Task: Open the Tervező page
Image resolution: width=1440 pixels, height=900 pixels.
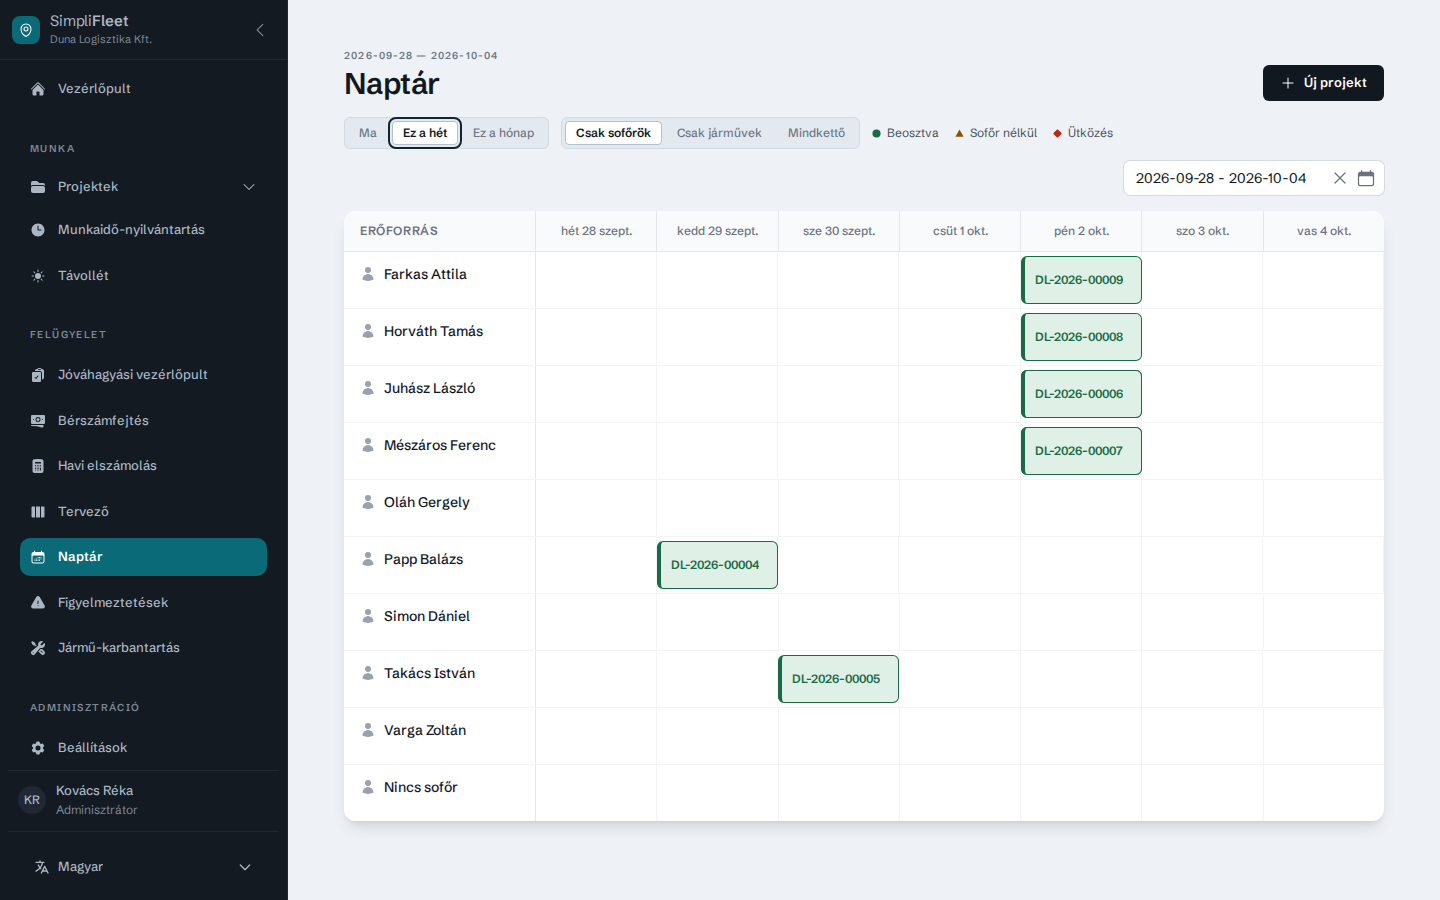Action: 143,512
